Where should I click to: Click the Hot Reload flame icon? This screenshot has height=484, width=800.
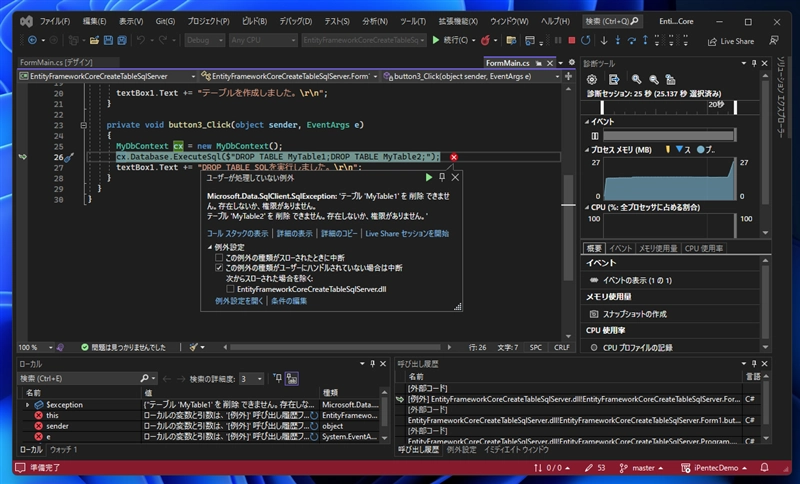(x=485, y=40)
